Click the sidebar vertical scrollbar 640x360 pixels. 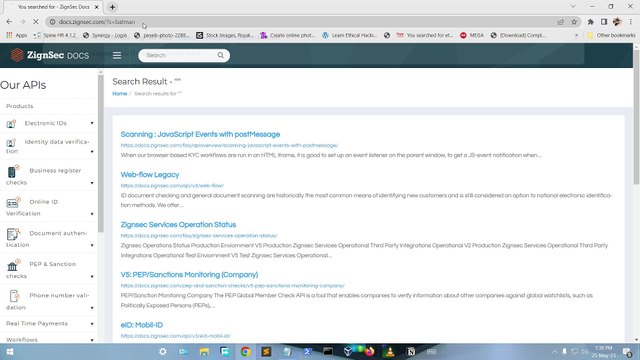(100, 153)
